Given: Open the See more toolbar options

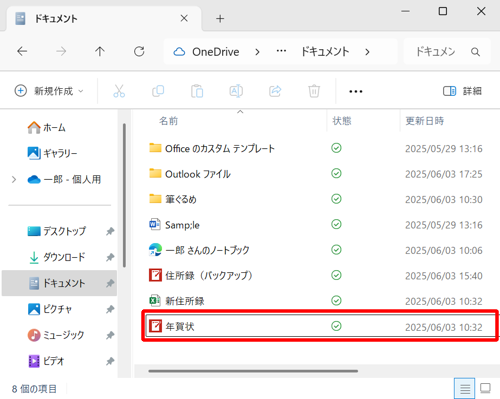Looking at the screenshot, I should tap(356, 91).
